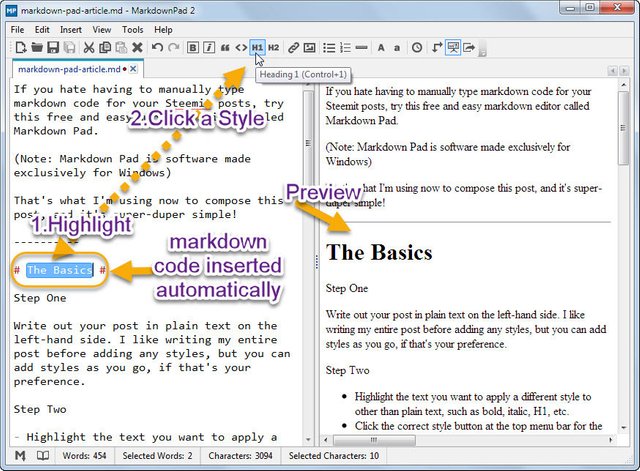Click the highlighted "The Basics" text in editor
This screenshot has width=640, height=471.
tap(60, 270)
